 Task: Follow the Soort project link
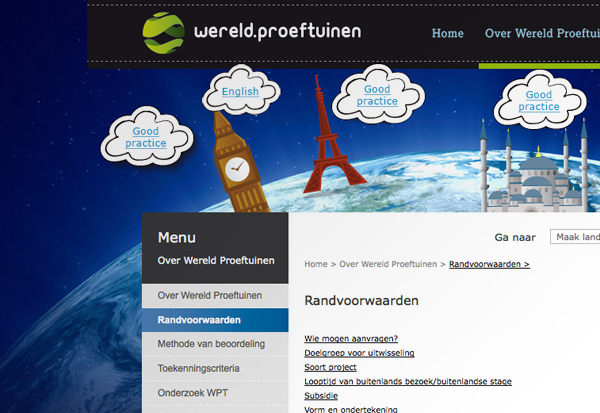click(330, 367)
